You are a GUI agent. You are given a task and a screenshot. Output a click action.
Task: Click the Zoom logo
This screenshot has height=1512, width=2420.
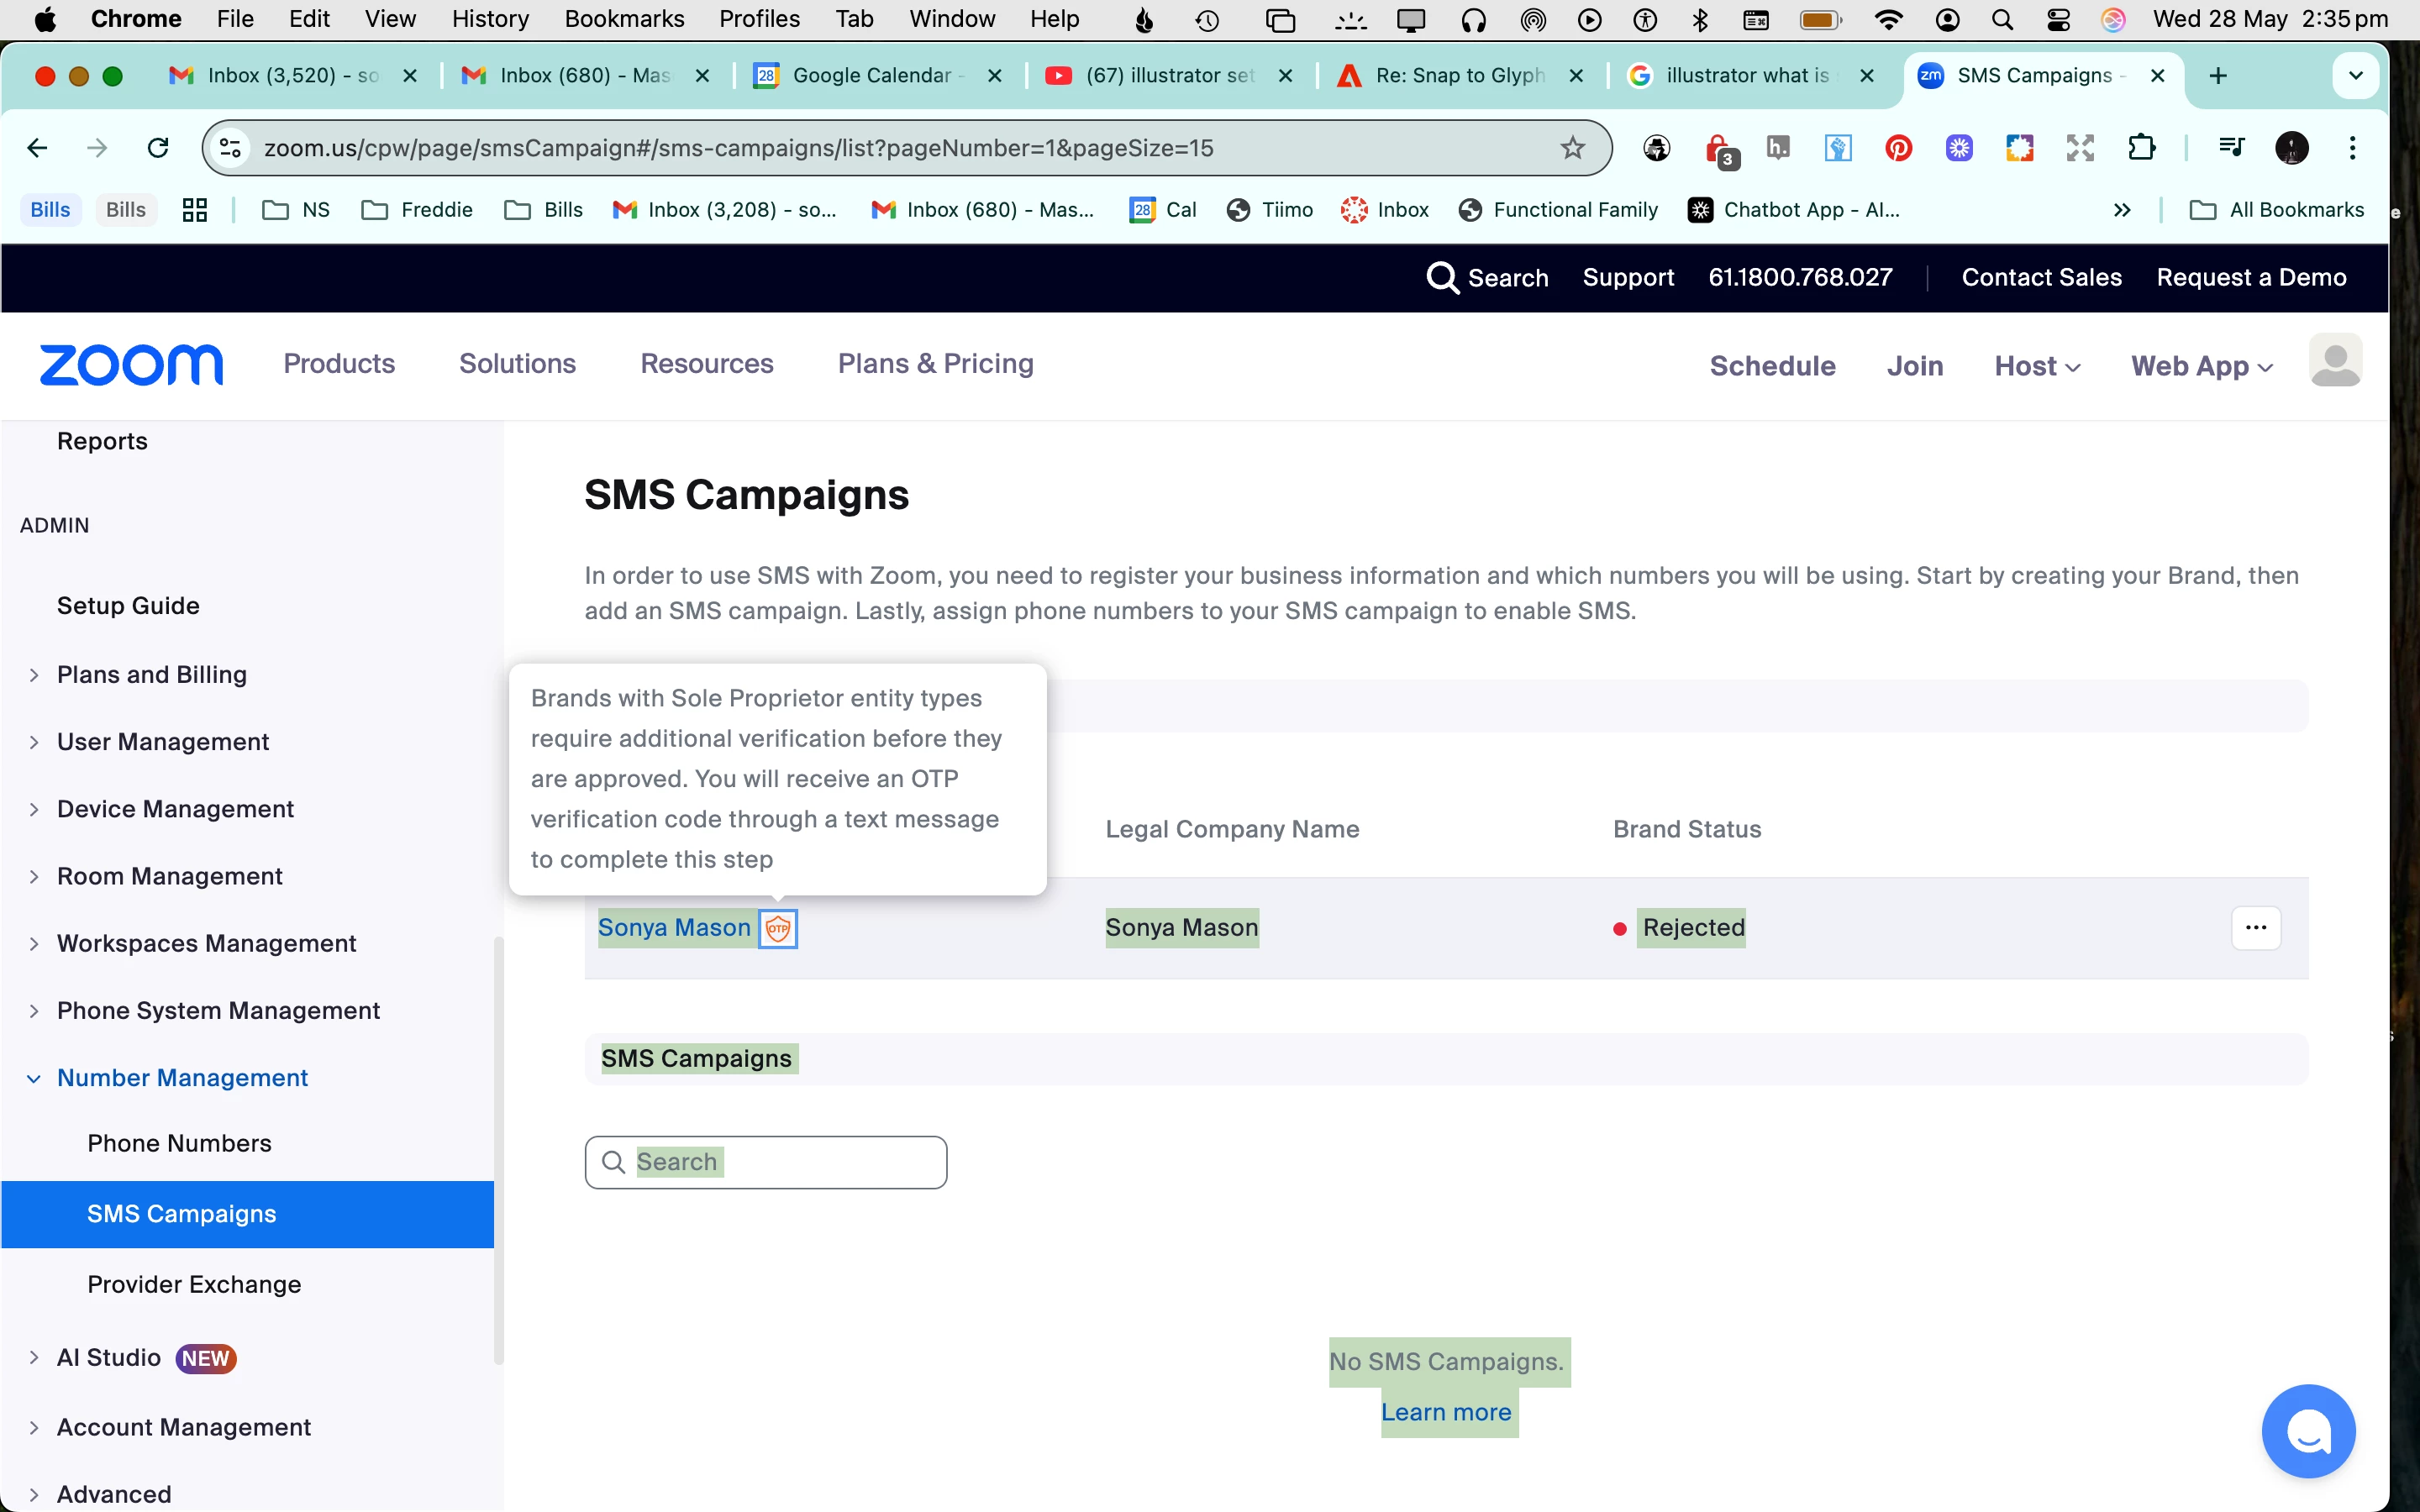point(131,365)
